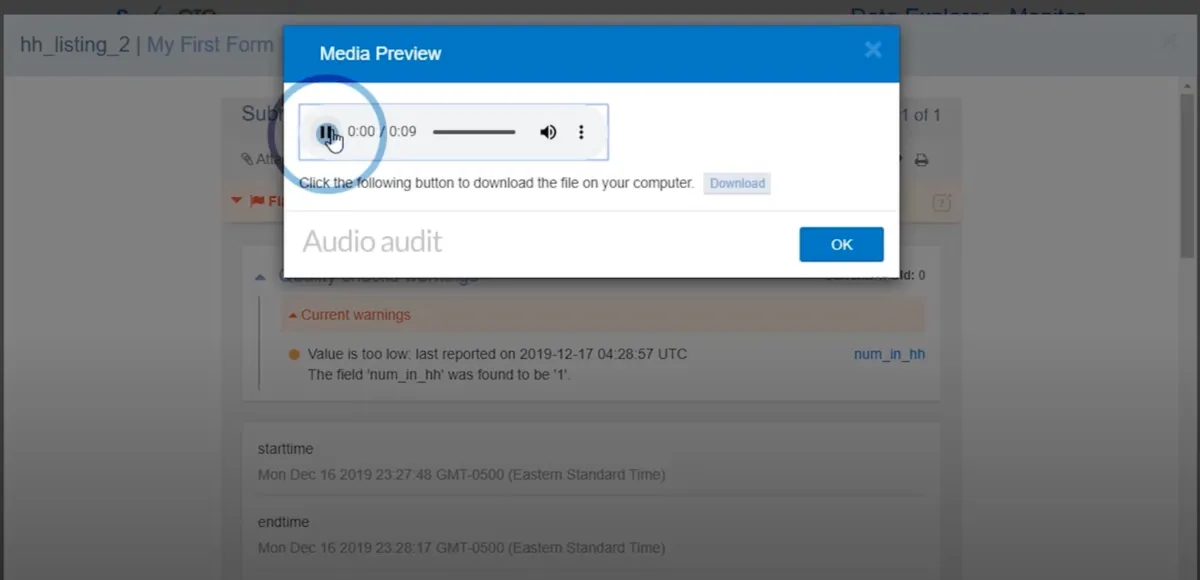1200x580 pixels.
Task: Expand the red flag section triangle
Action: tap(237, 201)
